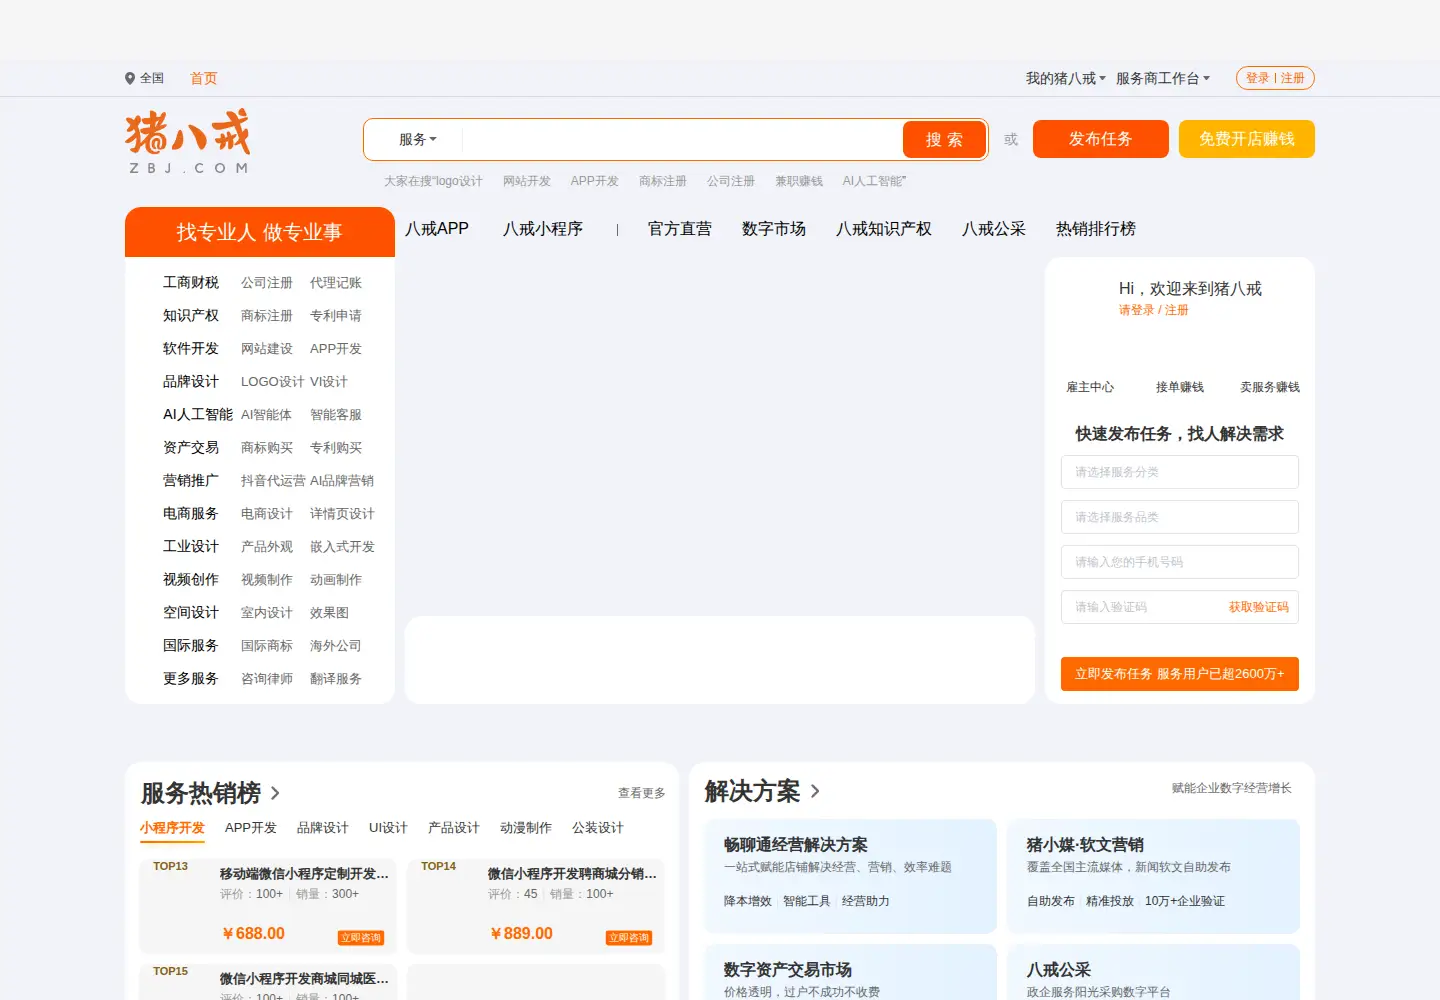1440x1000 pixels.
Task: Click the arrow next to 服务热销榜
Action: (275, 793)
